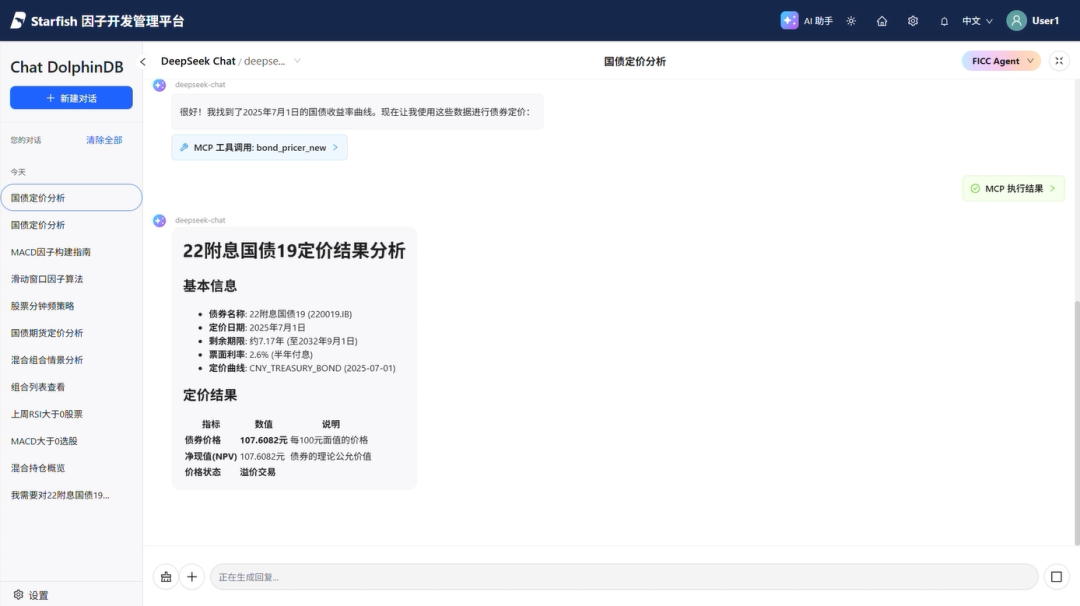
Task: Open FICC Agent dropdown
Action: click(1001, 61)
